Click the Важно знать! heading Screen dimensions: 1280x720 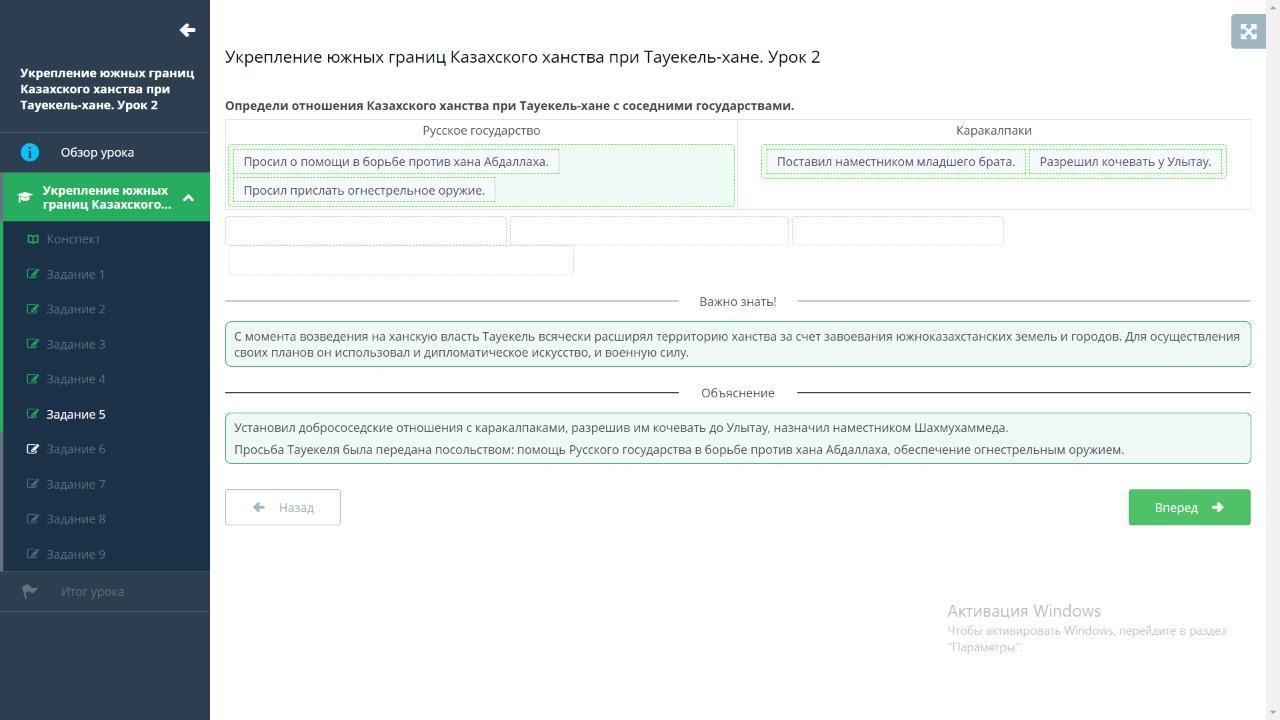[738, 301]
